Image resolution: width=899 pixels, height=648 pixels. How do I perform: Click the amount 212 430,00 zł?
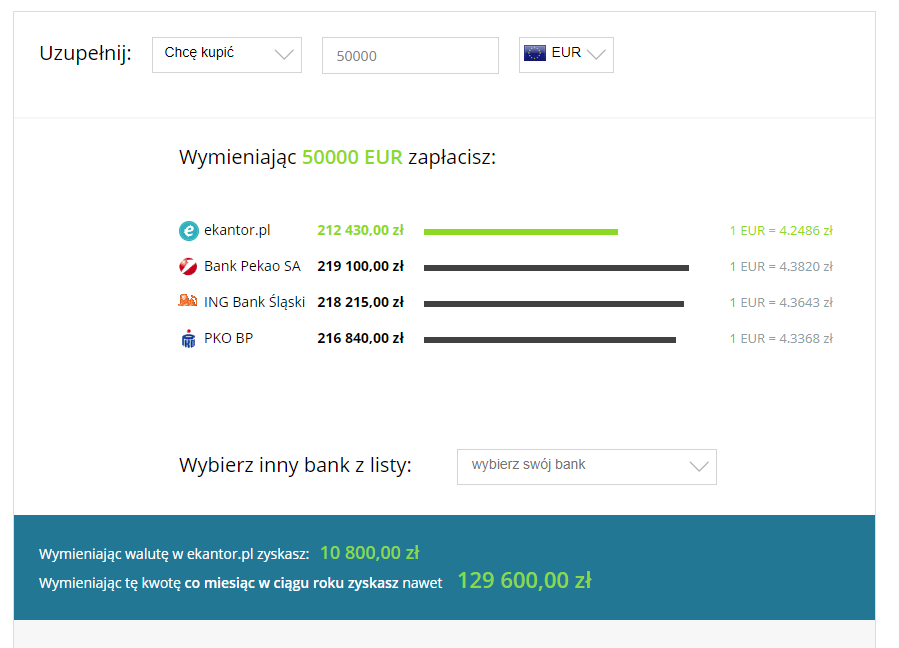click(x=361, y=230)
